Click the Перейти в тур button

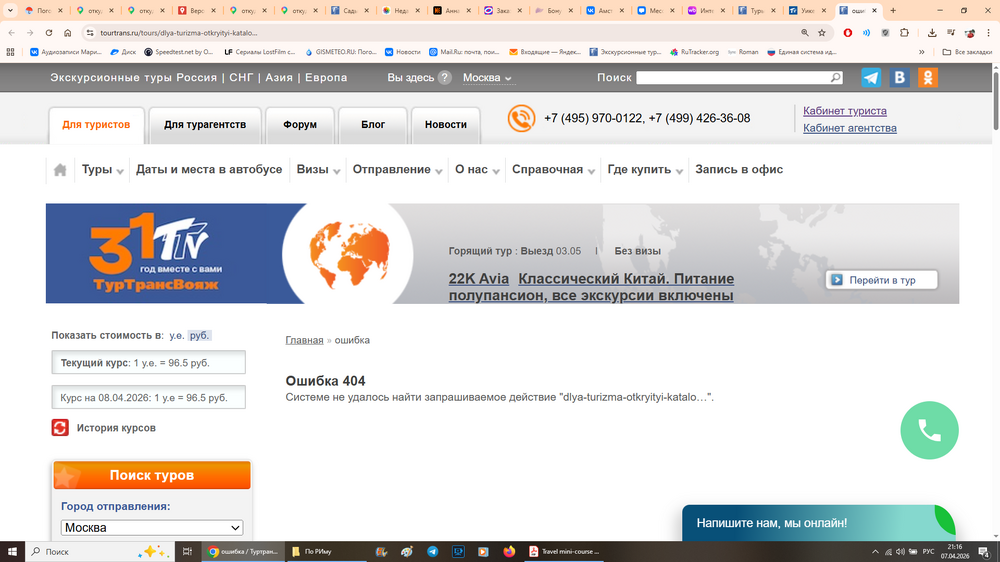pyautogui.click(x=882, y=280)
